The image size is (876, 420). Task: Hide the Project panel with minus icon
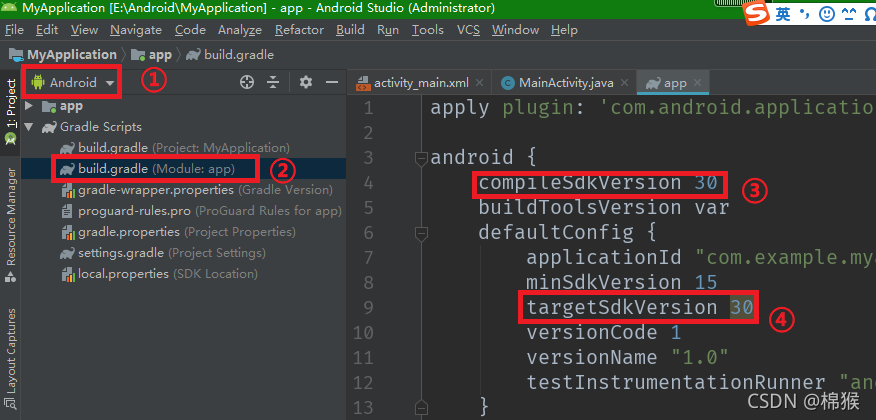[332, 83]
